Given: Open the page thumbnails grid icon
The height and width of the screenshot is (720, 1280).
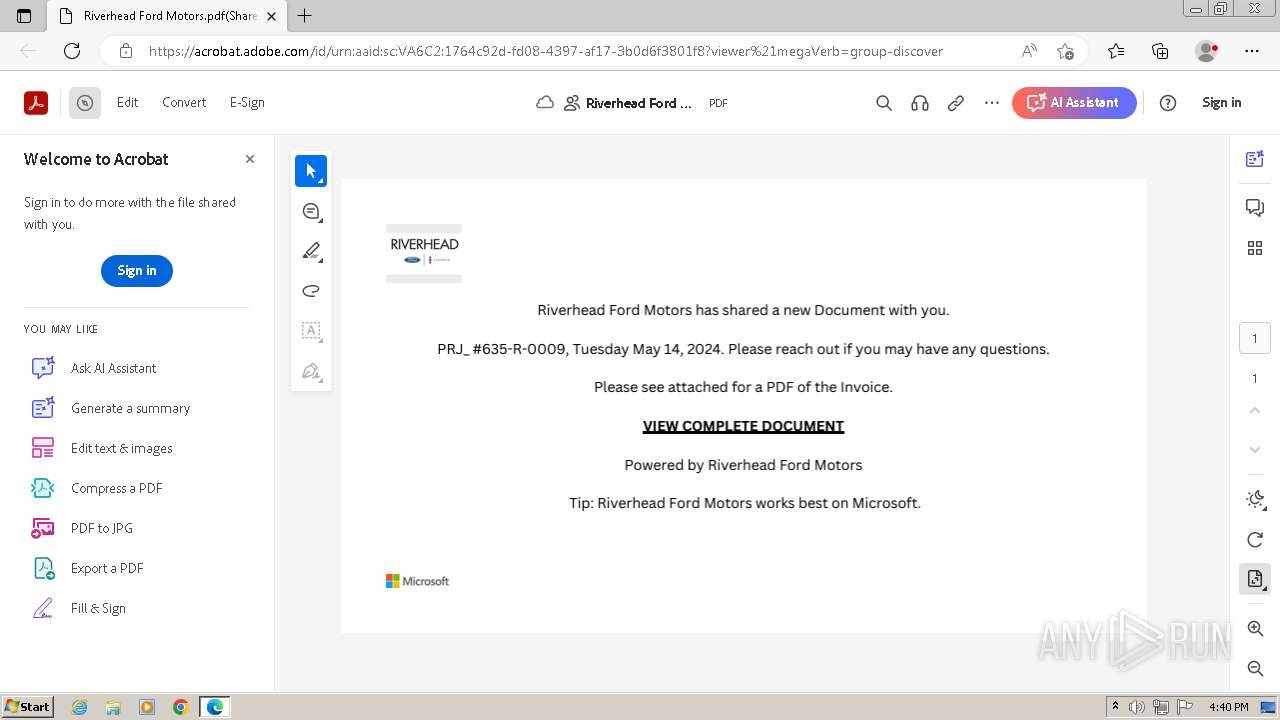Looking at the screenshot, I should 1255,248.
